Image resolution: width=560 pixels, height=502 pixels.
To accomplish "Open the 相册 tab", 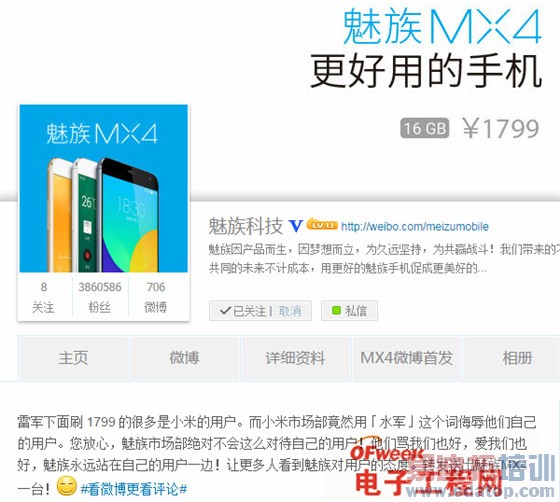I will (517, 358).
